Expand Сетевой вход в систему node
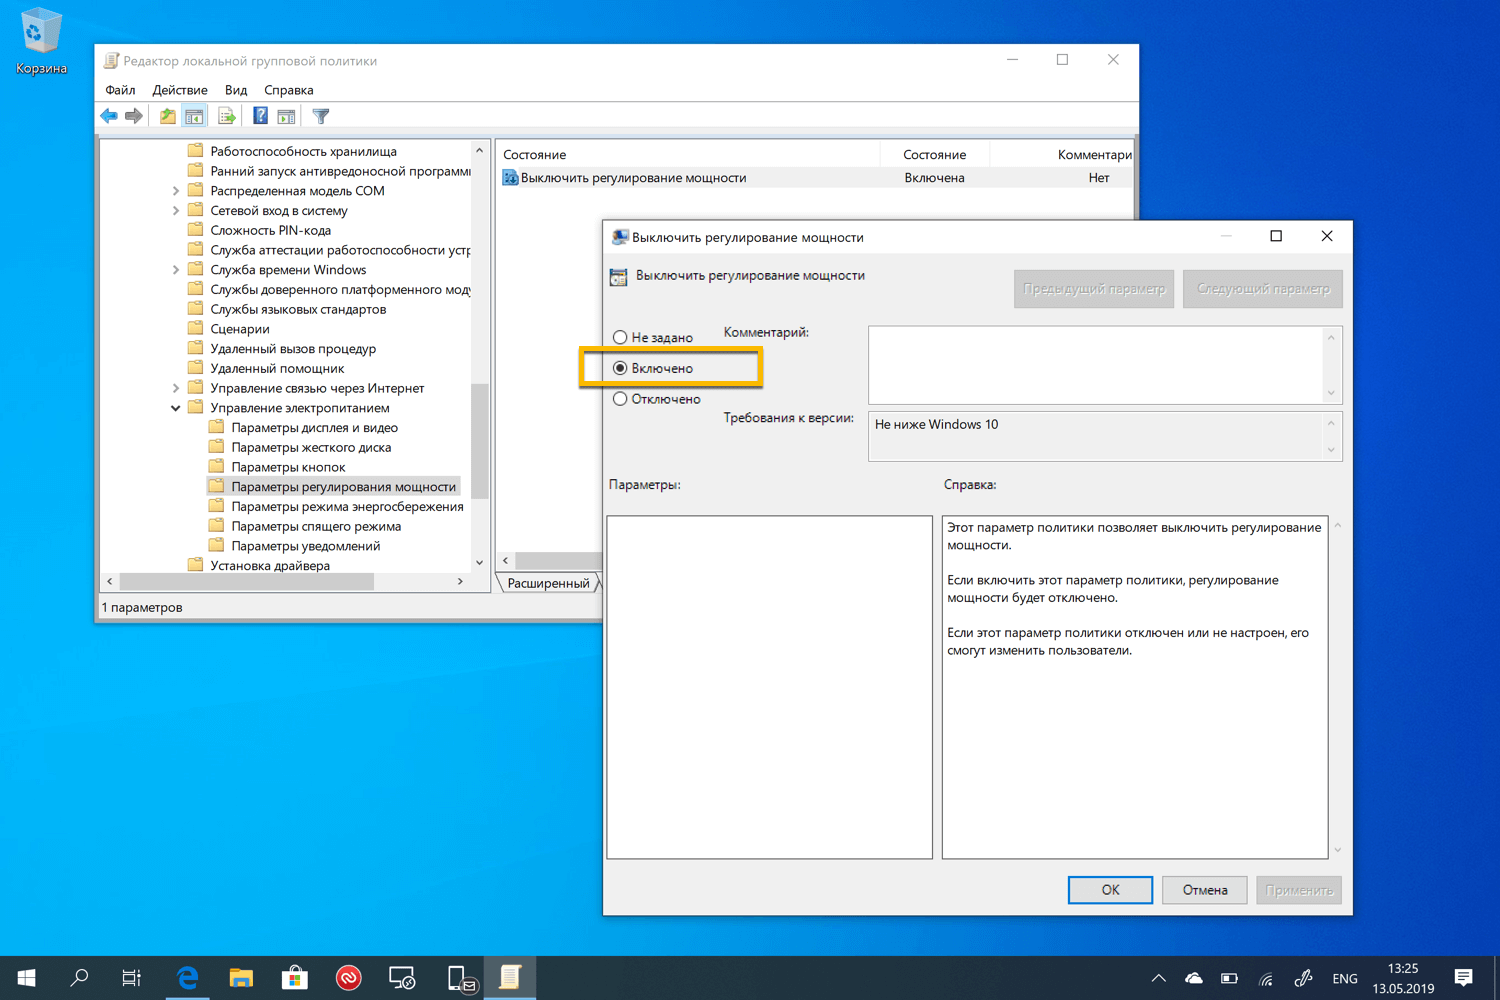Screen dimensions: 1500x1000 click(176, 211)
